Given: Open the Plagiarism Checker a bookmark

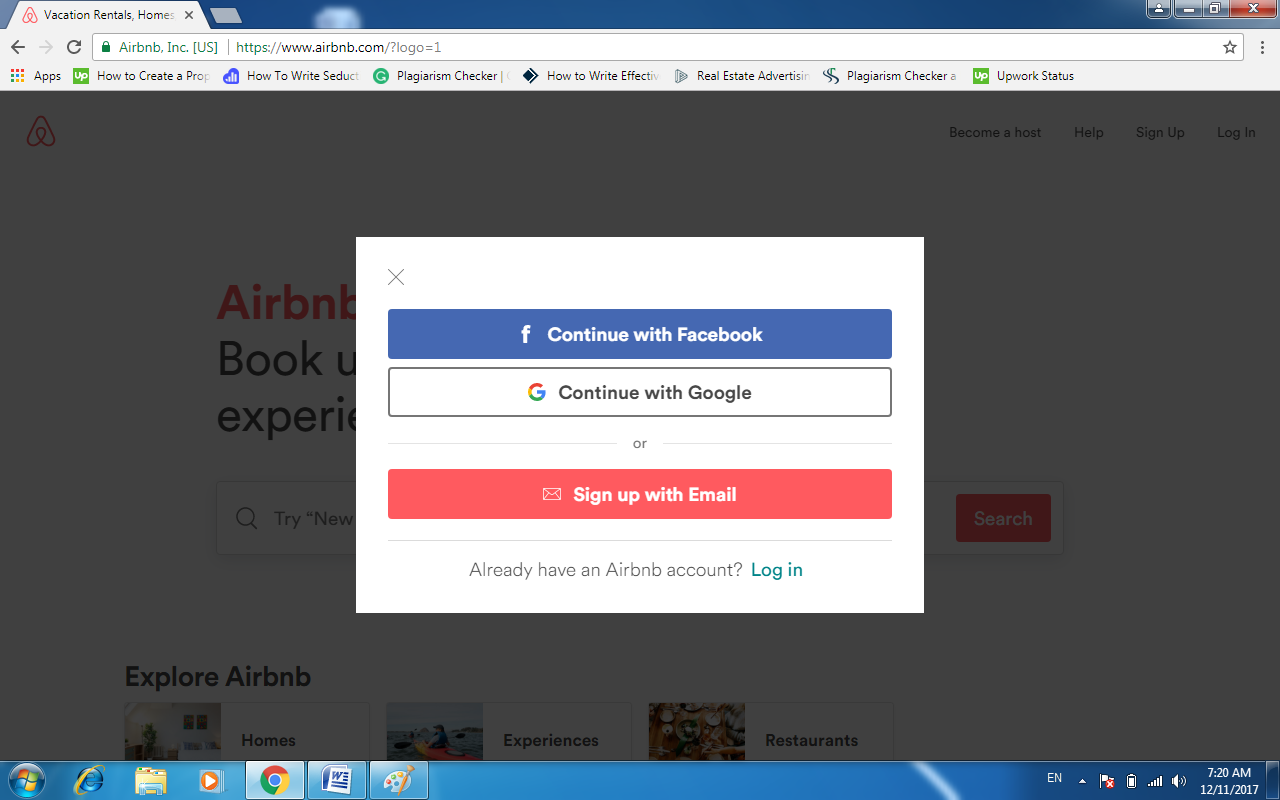Looking at the screenshot, I should click(x=892, y=76).
